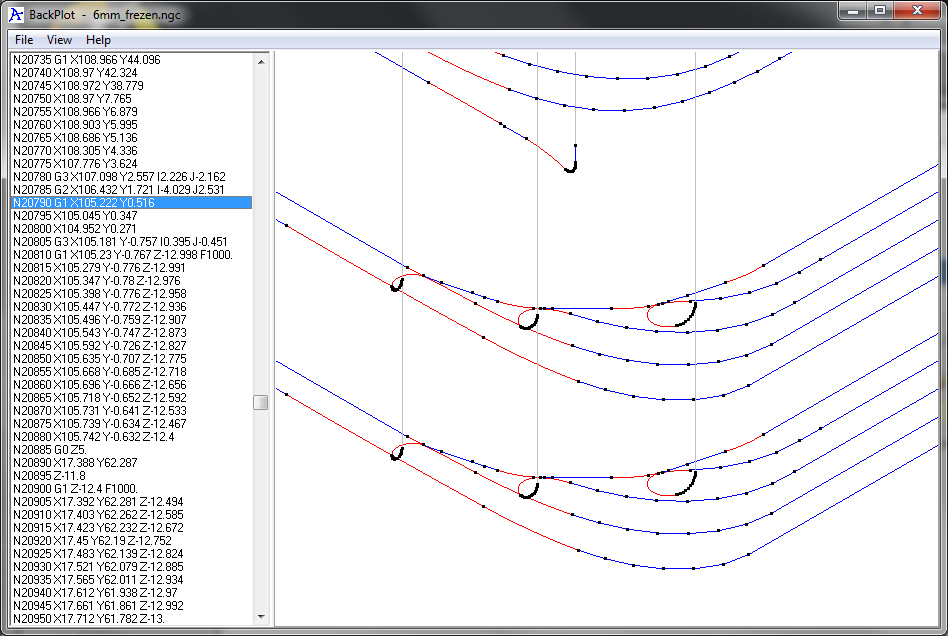Select line N20845 X105.592 Y-0.726 Z-12.827
The width and height of the screenshot is (948, 636).
pos(131,346)
